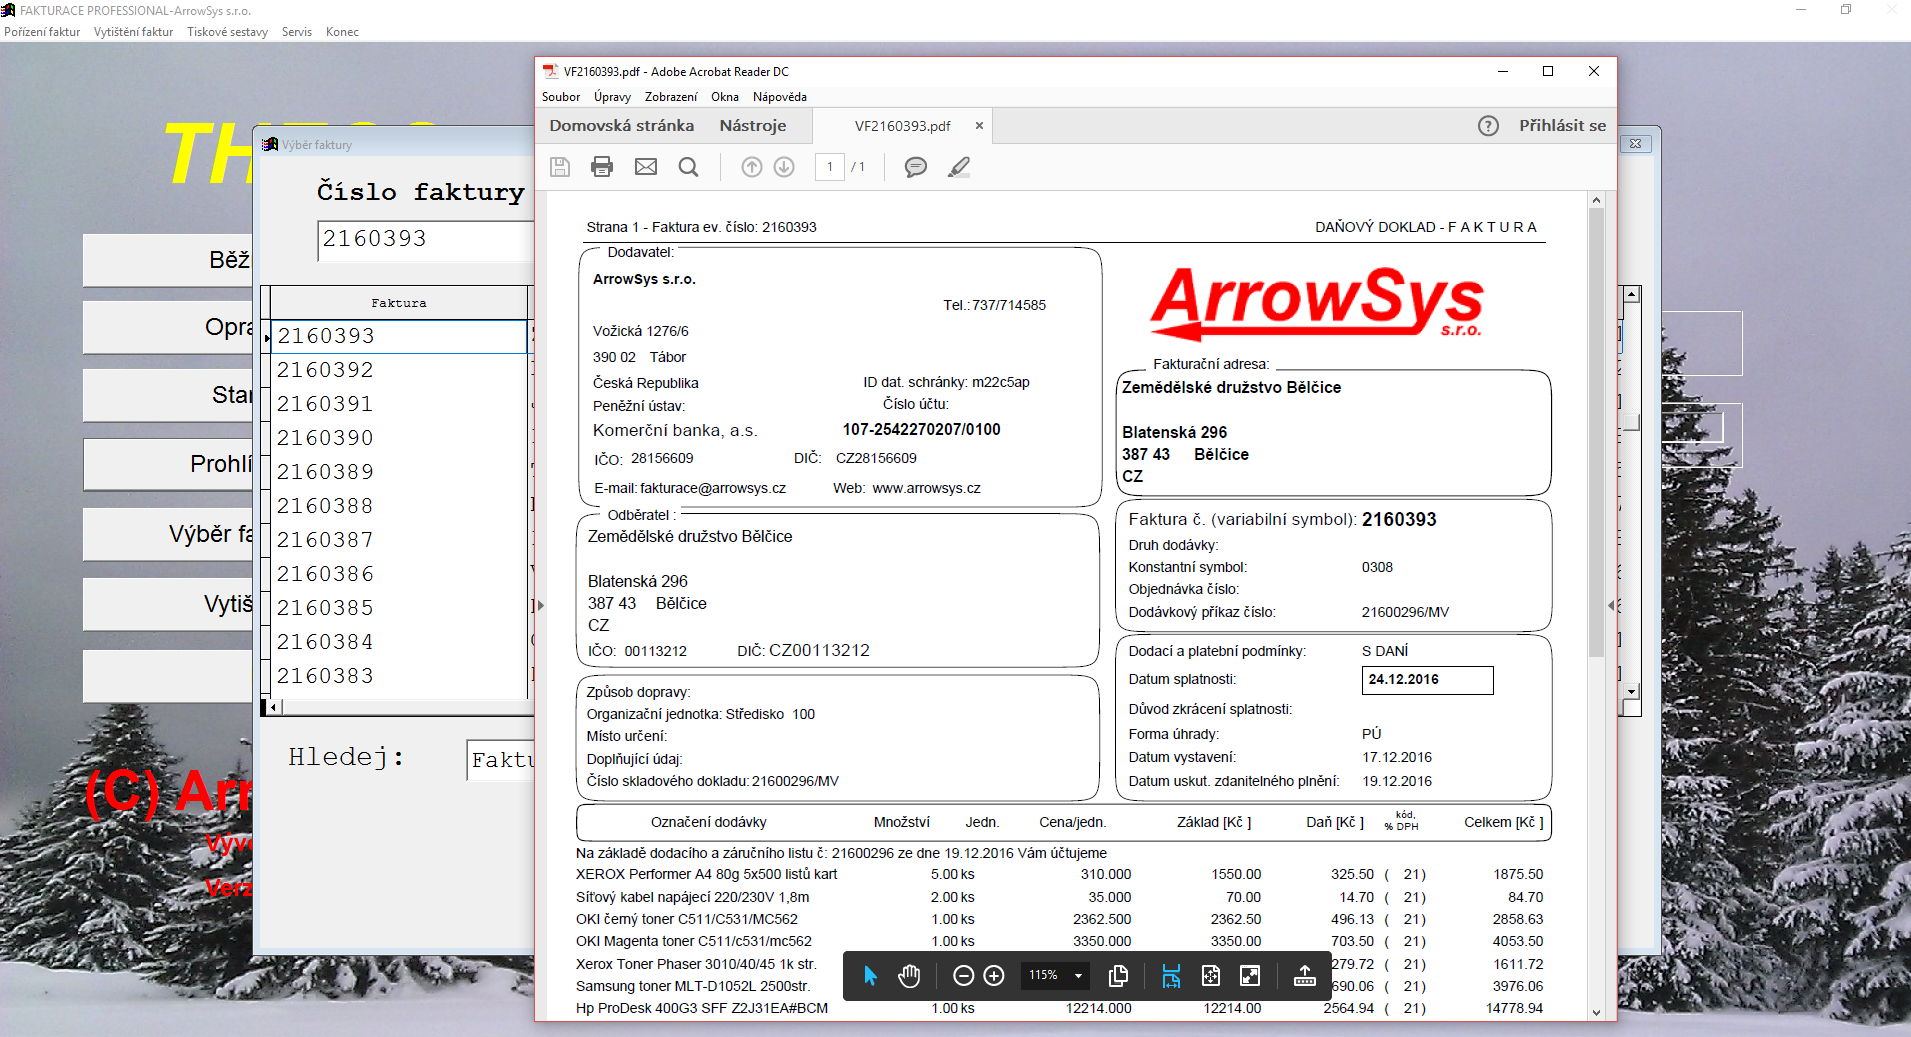Open Pořízení faktur menu in Fakturace
Image resolution: width=1911 pixels, height=1037 pixels.
pyautogui.click(x=42, y=32)
